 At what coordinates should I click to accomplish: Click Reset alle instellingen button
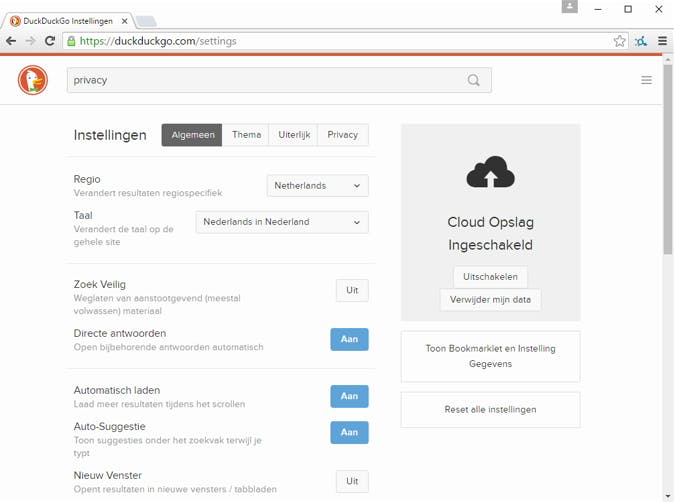[x=490, y=410]
